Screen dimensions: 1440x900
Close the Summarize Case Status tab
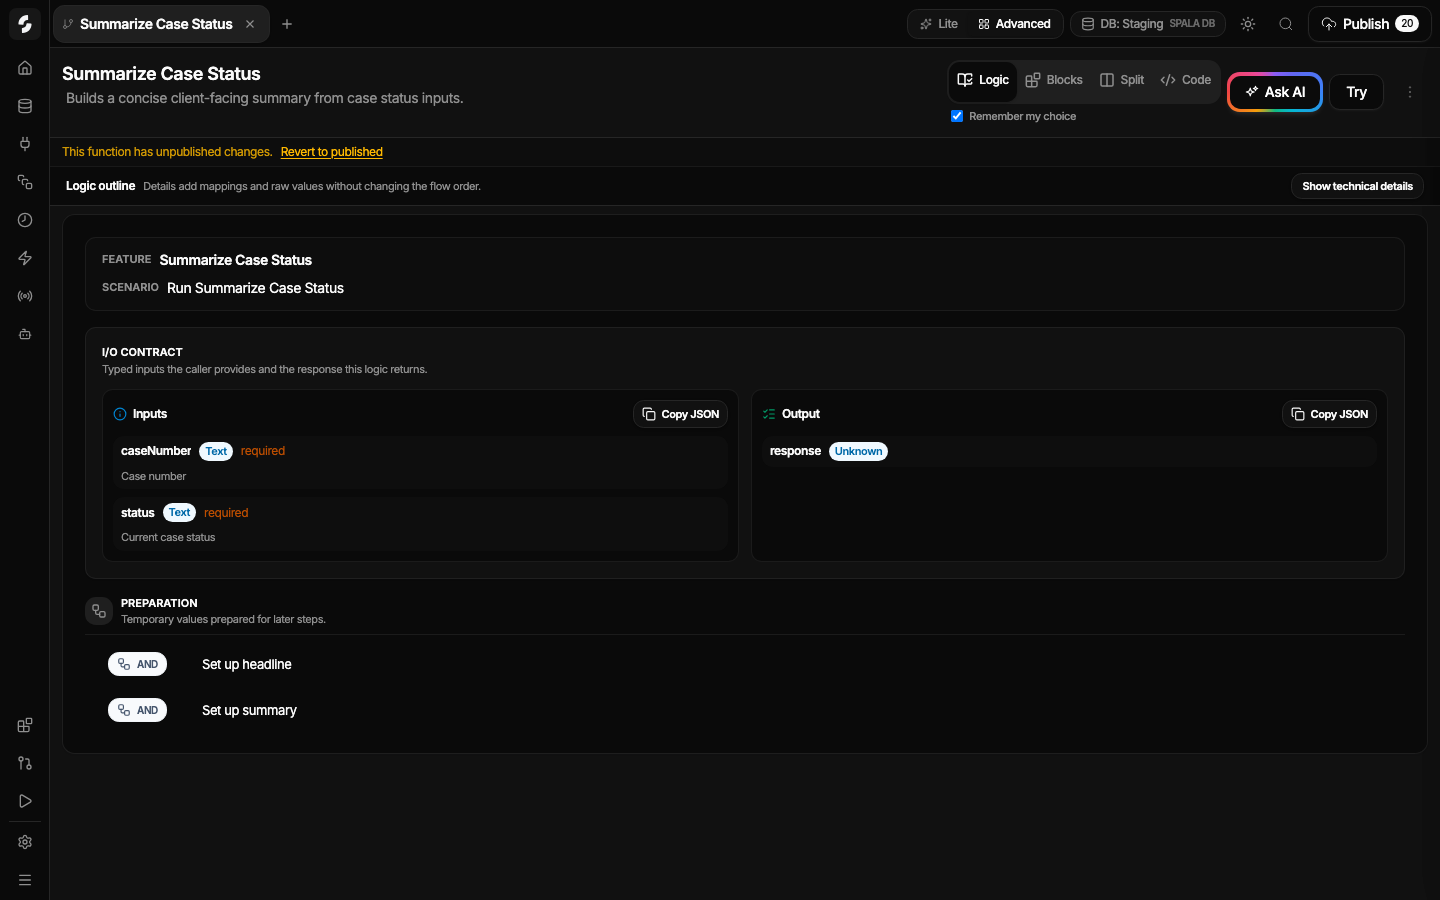250,24
